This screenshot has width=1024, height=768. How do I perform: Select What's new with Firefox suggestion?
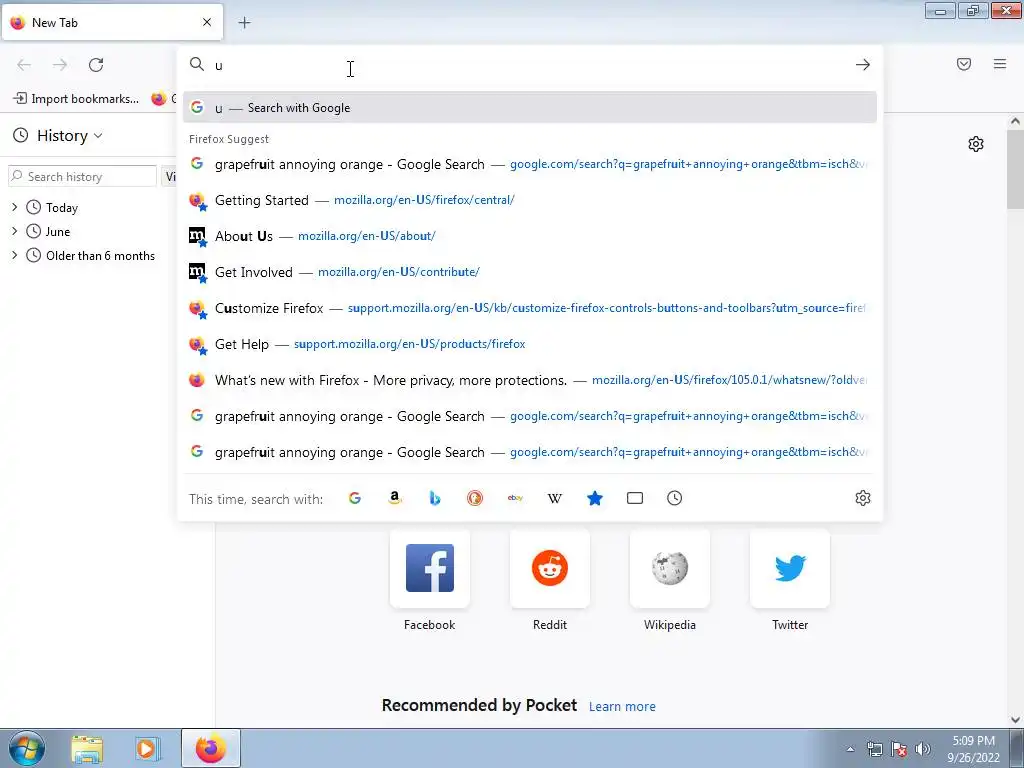tap(530, 379)
